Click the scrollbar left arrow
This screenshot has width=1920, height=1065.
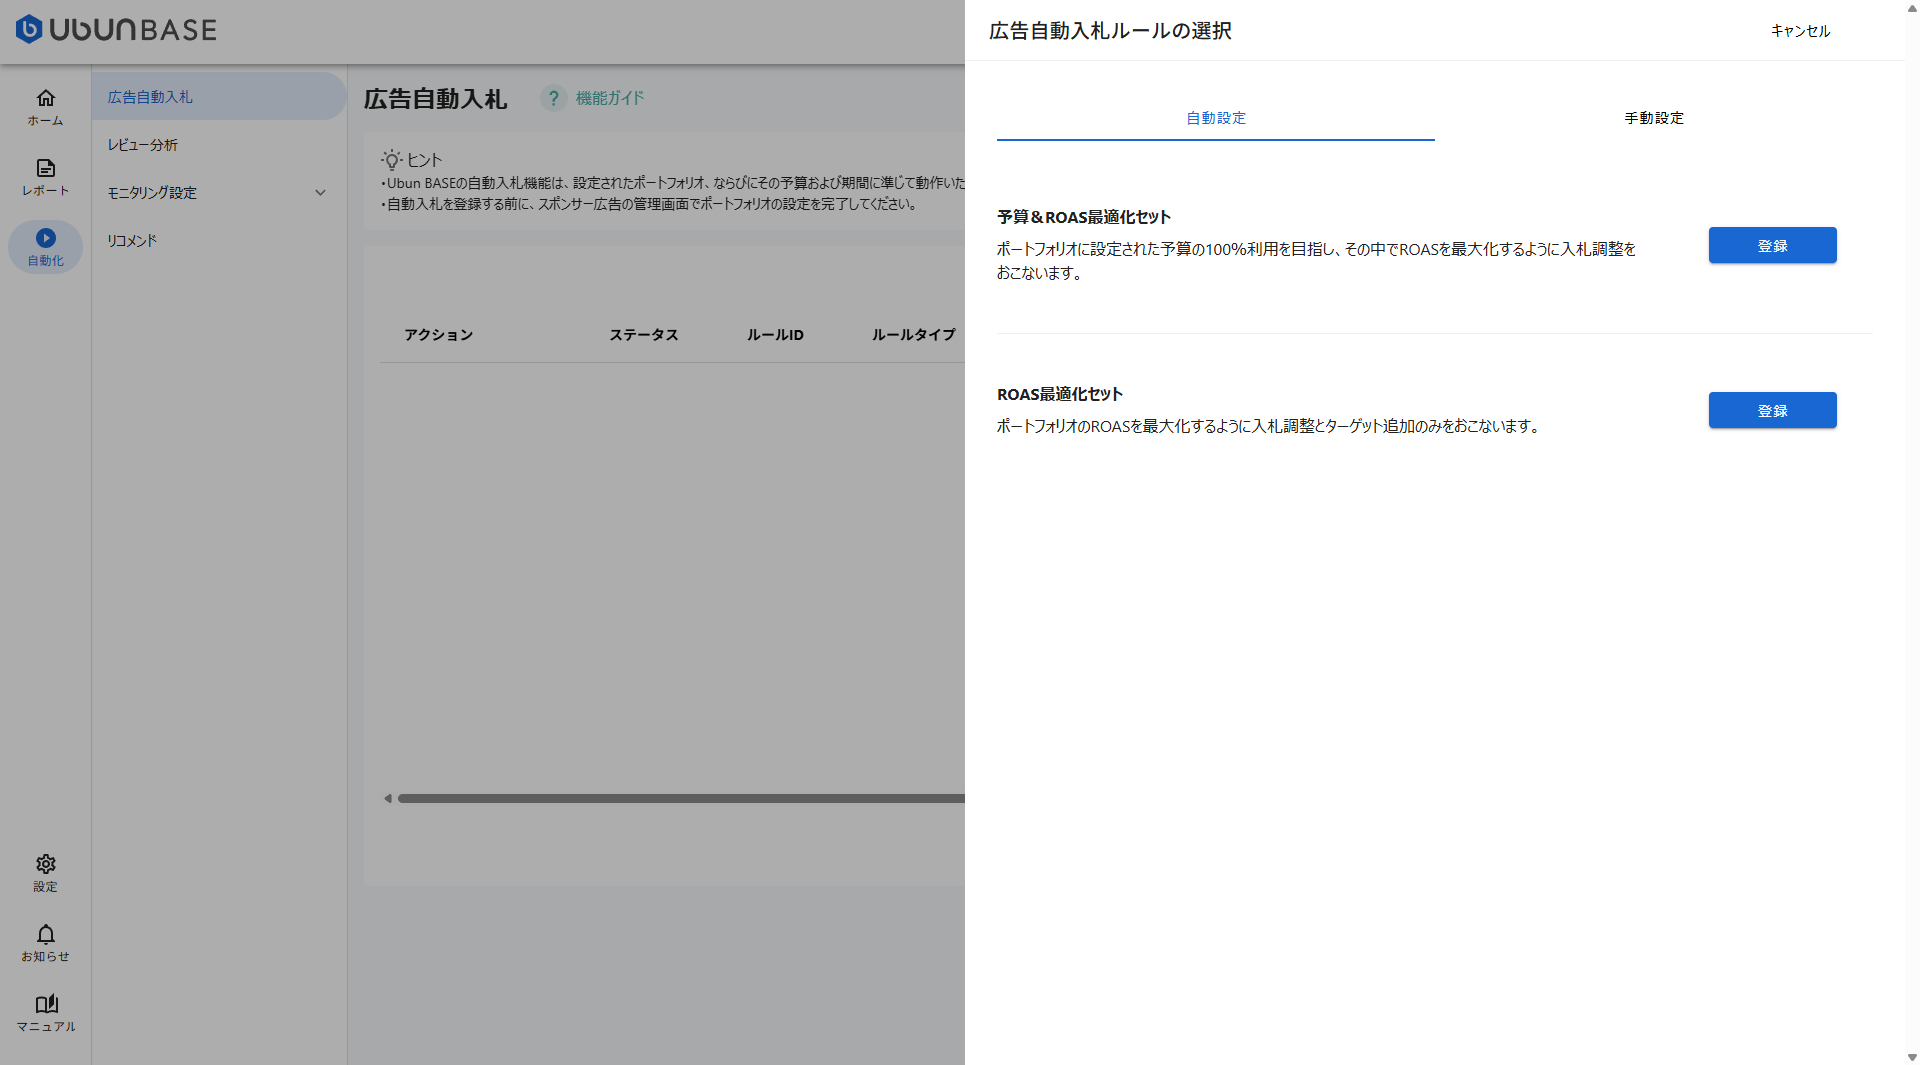point(388,798)
